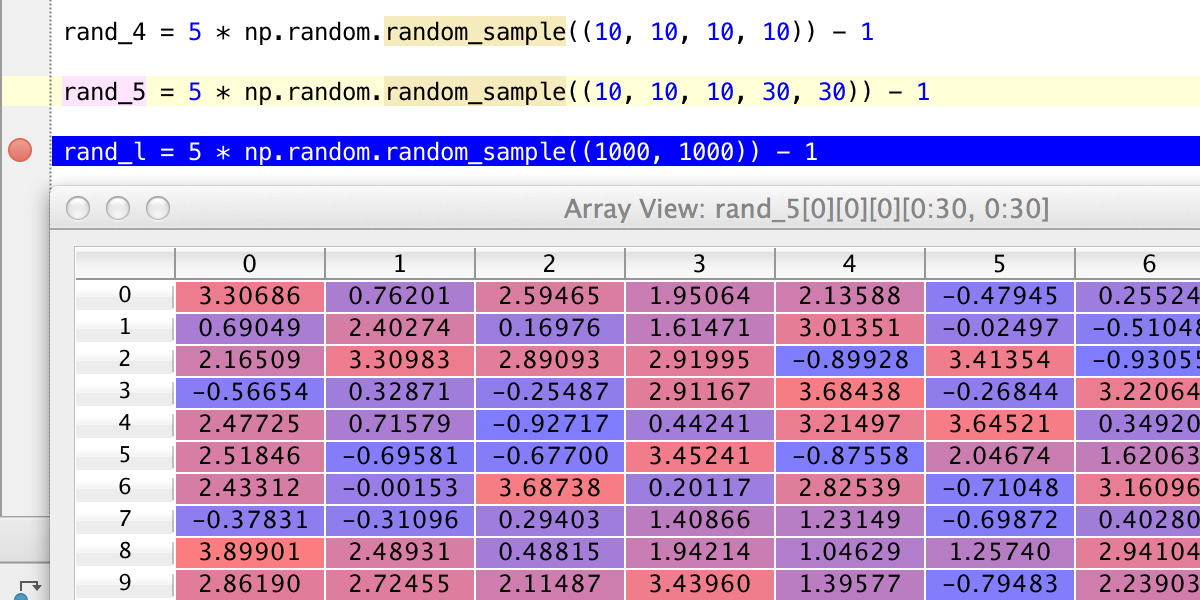This screenshot has height=600, width=1200.
Task: Click random_sample in rand_5 line
Action: [x=475, y=92]
